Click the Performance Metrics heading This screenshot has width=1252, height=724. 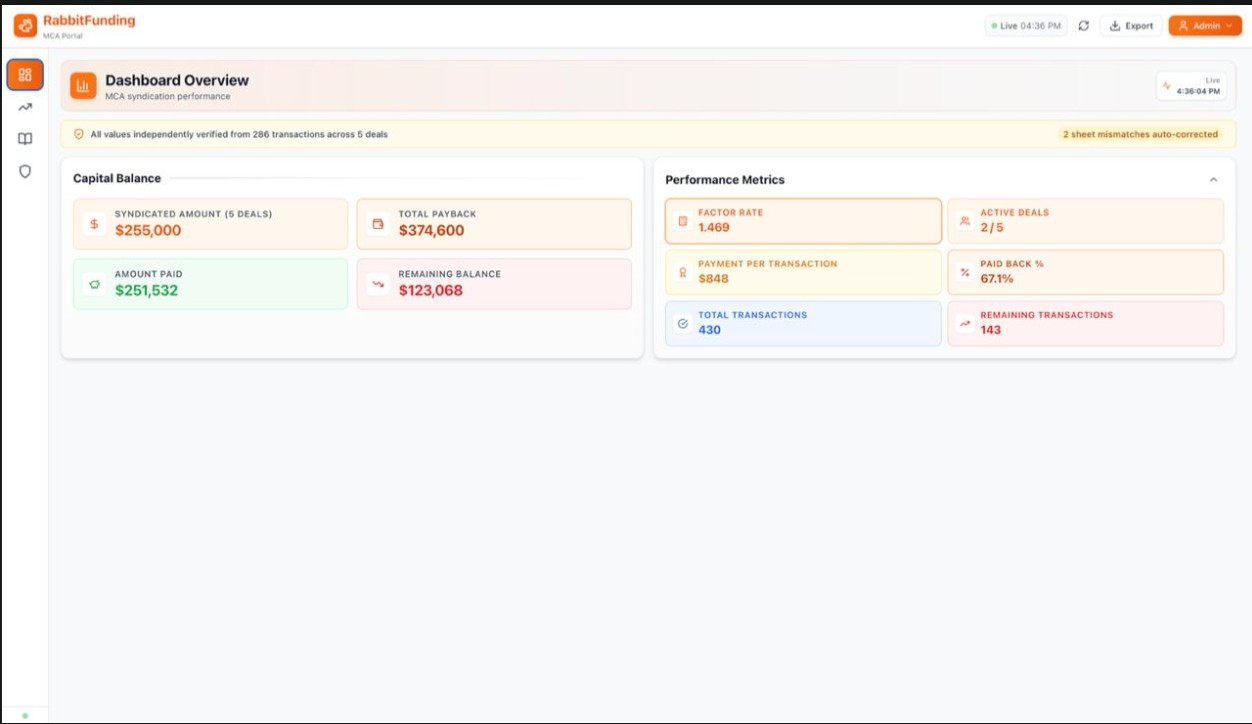(725, 180)
